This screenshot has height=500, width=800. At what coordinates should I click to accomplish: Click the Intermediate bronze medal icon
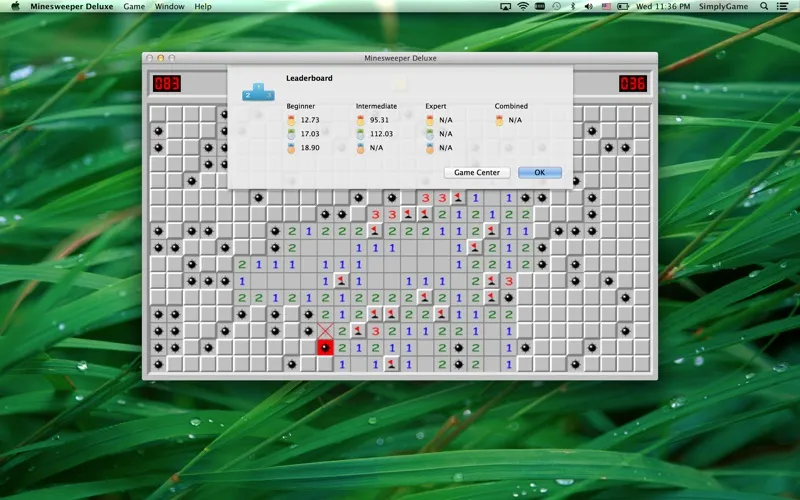360,148
